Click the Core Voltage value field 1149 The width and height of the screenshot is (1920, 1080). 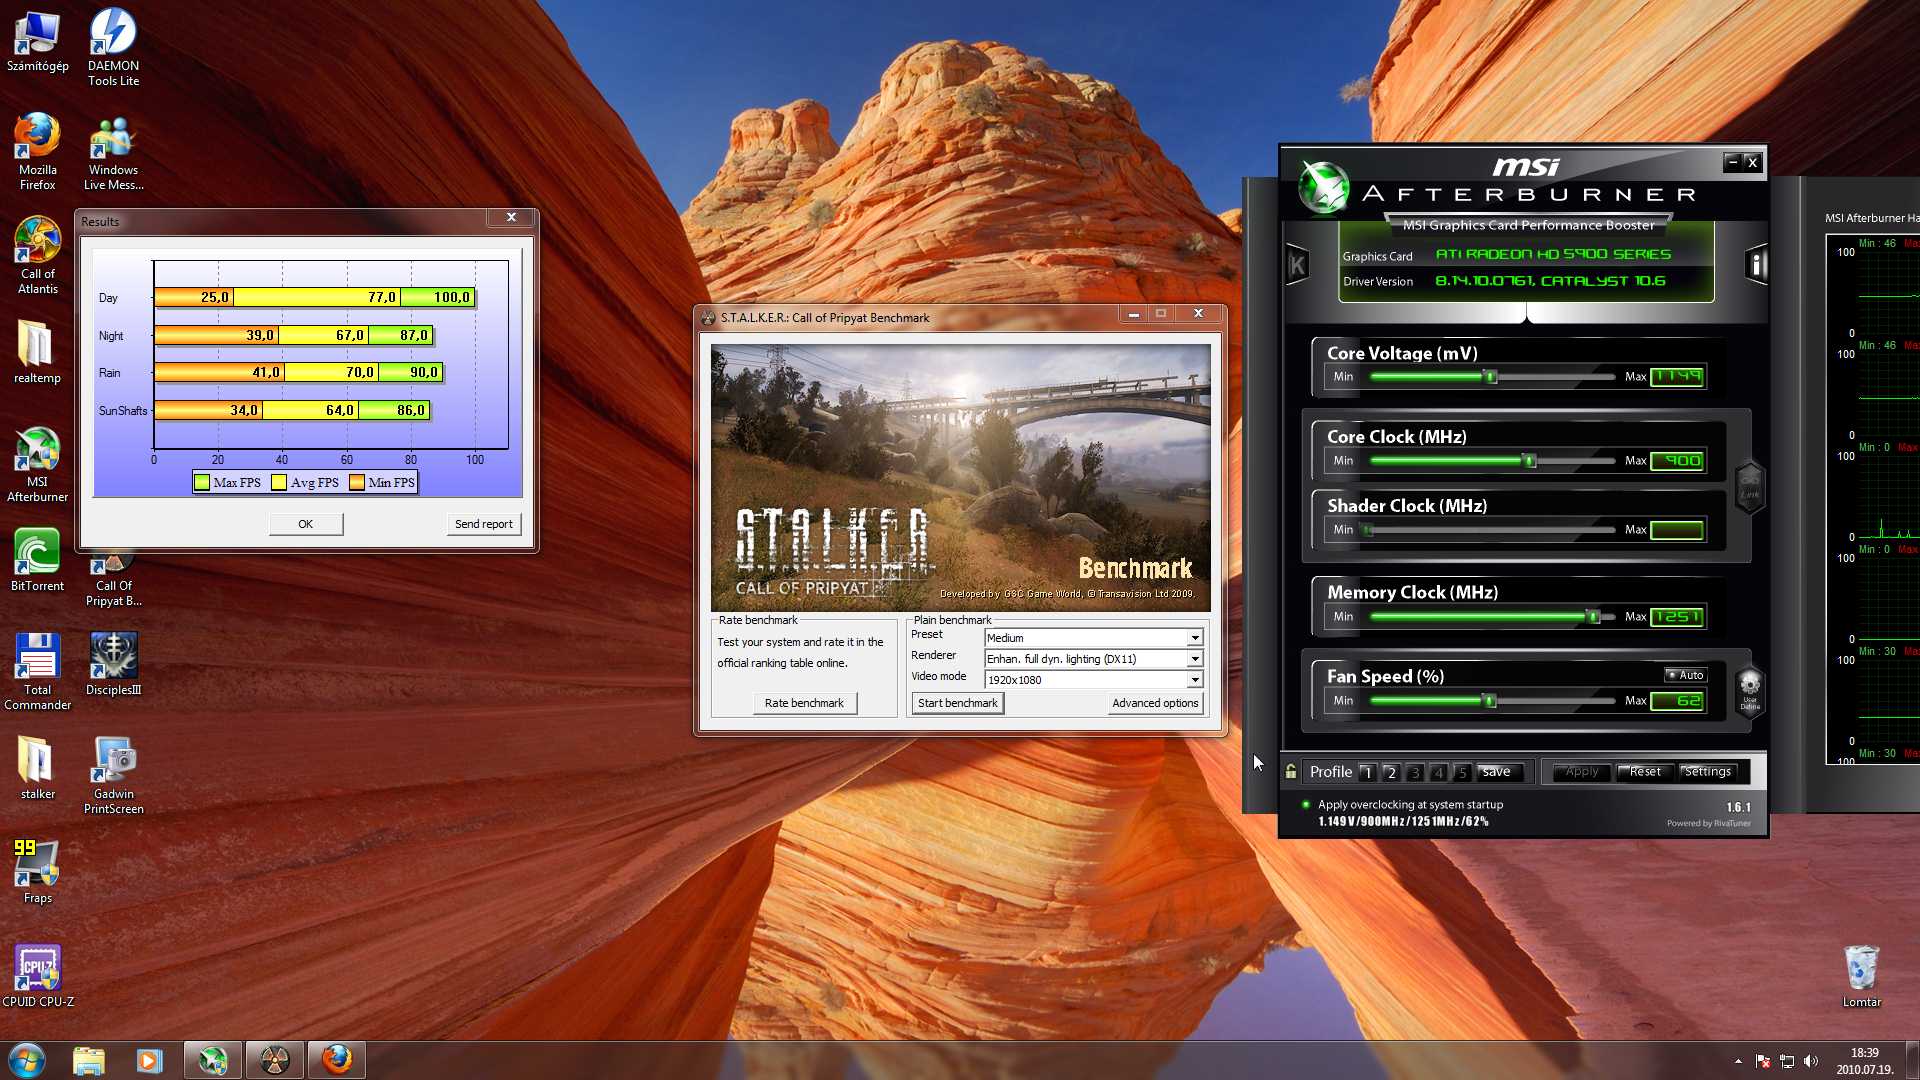click(1677, 377)
